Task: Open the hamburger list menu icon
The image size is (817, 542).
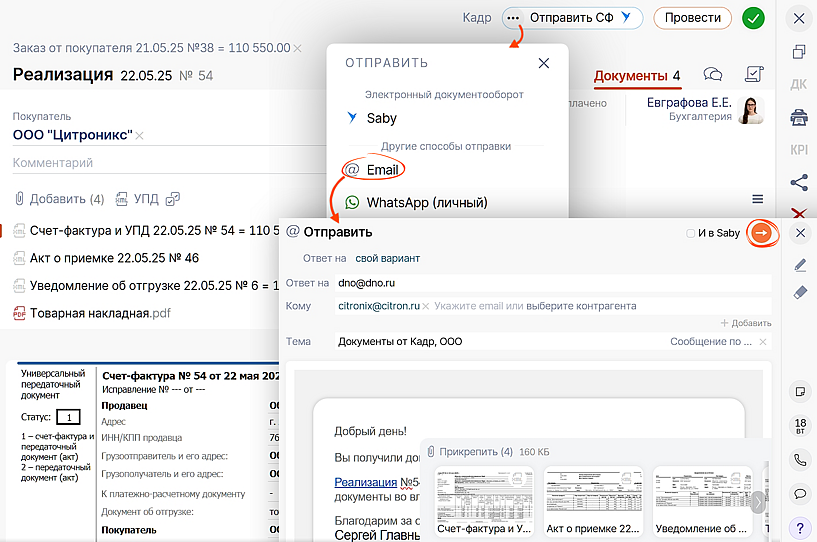Action: pyautogui.click(x=758, y=199)
